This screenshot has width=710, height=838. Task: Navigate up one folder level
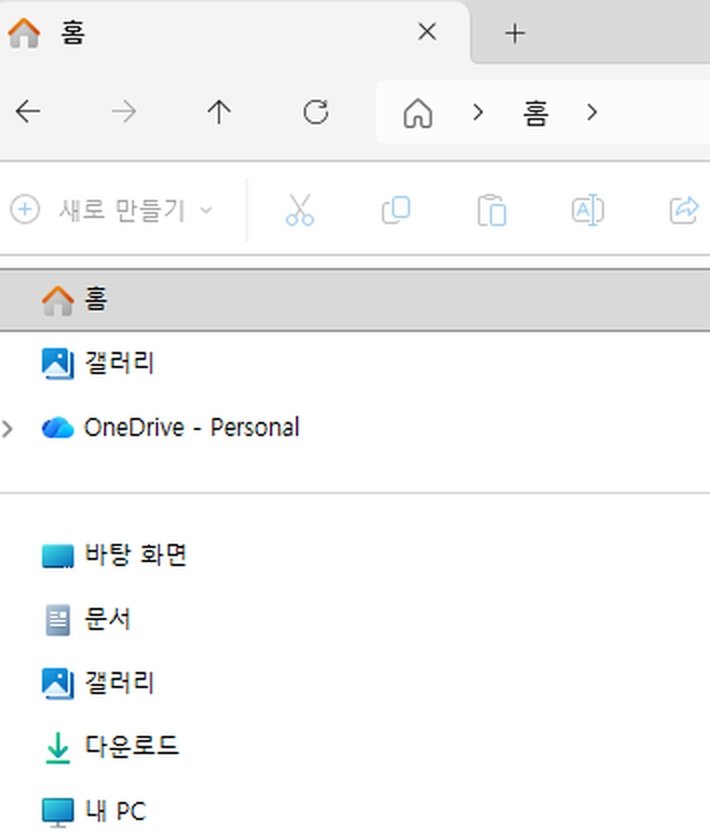pyautogui.click(x=219, y=112)
